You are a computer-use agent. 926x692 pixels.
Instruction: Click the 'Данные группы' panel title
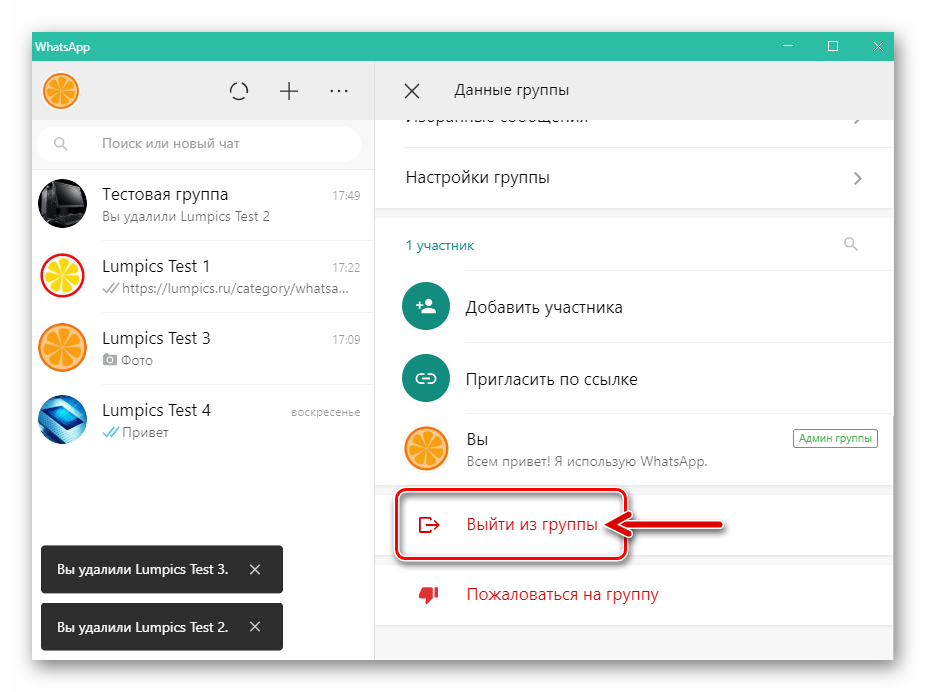511,90
